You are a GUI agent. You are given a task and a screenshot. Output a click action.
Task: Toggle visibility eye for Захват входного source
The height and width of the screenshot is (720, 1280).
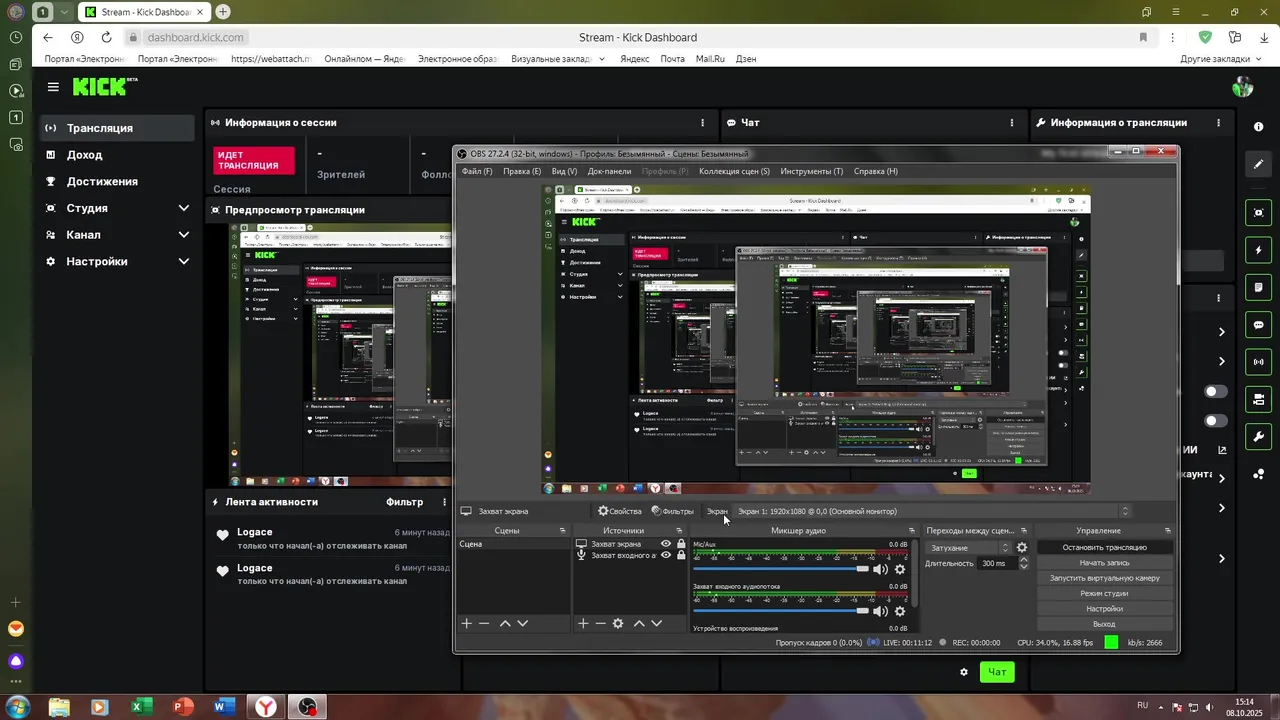point(666,555)
